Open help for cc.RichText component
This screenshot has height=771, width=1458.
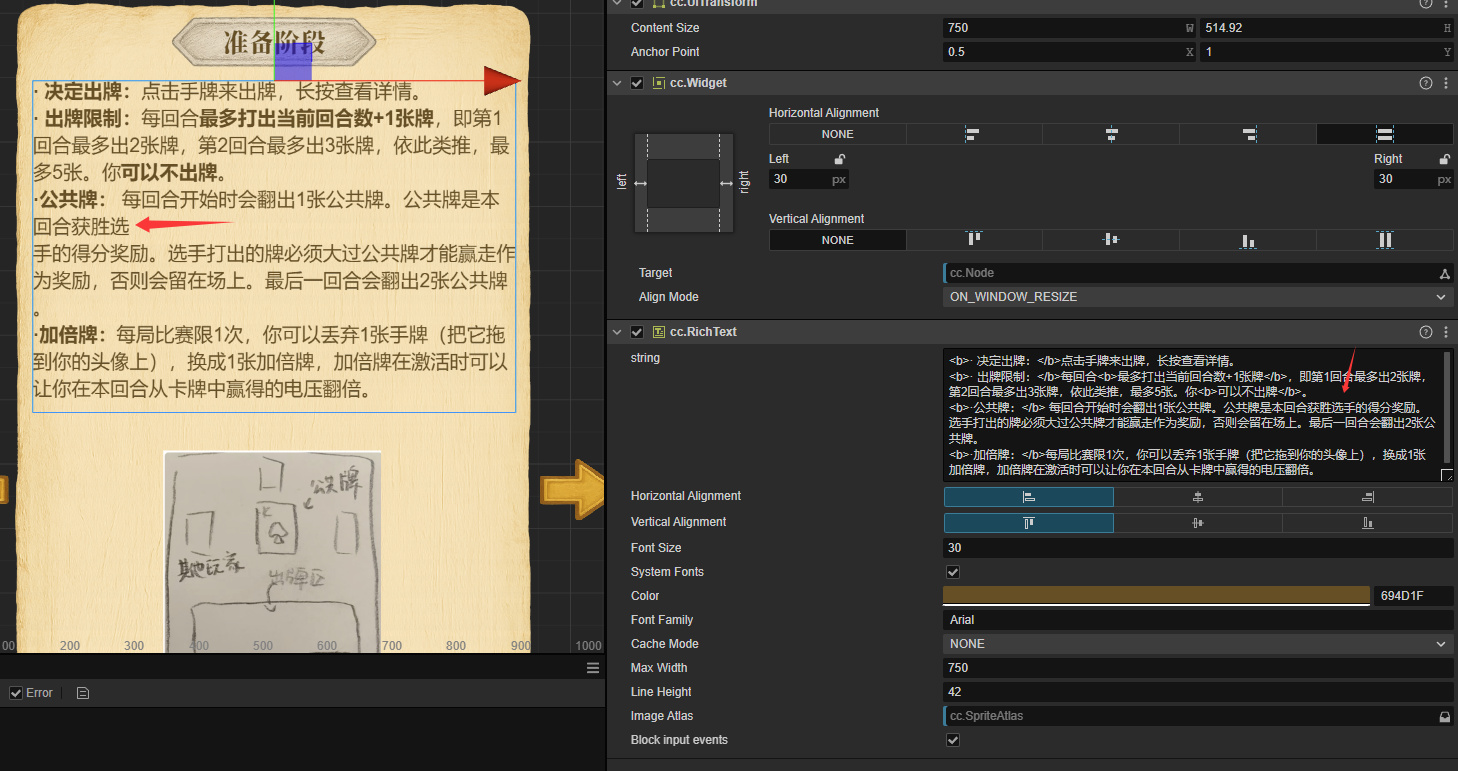[1426, 332]
